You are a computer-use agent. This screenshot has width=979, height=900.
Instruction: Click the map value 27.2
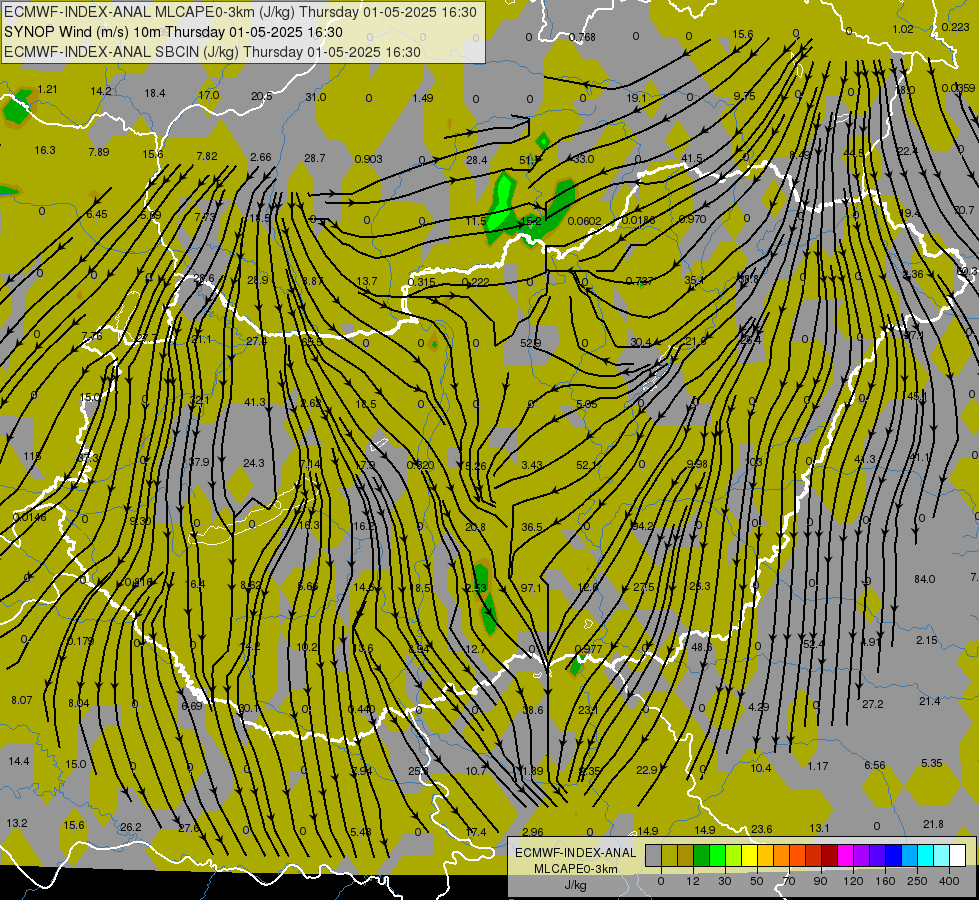click(872, 704)
